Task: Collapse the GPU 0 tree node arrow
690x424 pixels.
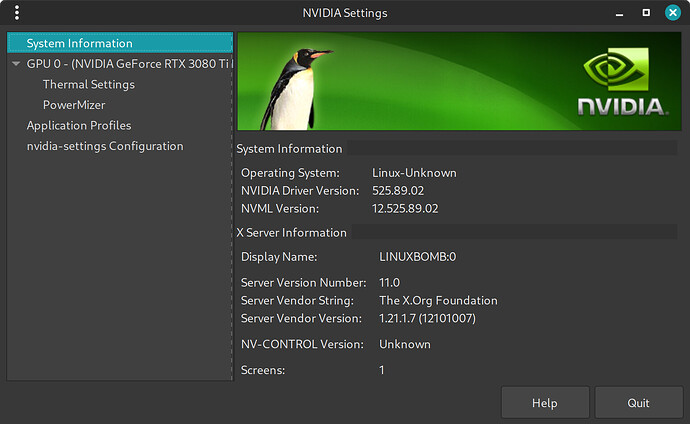Action: tap(16, 64)
